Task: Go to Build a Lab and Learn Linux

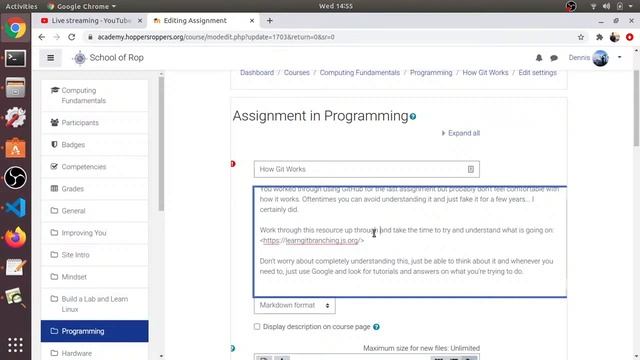Action: tap(95, 304)
